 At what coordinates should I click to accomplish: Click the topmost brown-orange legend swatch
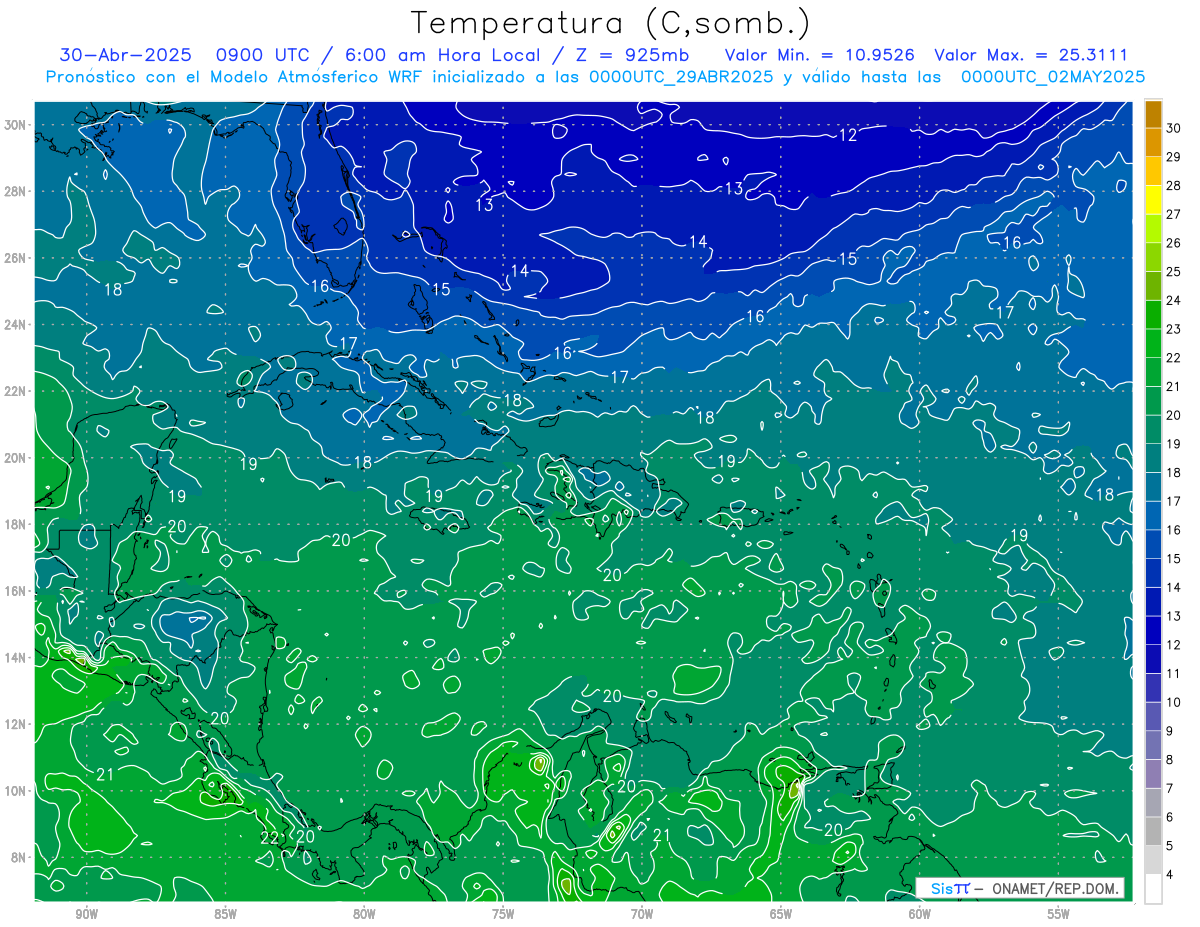1153,114
